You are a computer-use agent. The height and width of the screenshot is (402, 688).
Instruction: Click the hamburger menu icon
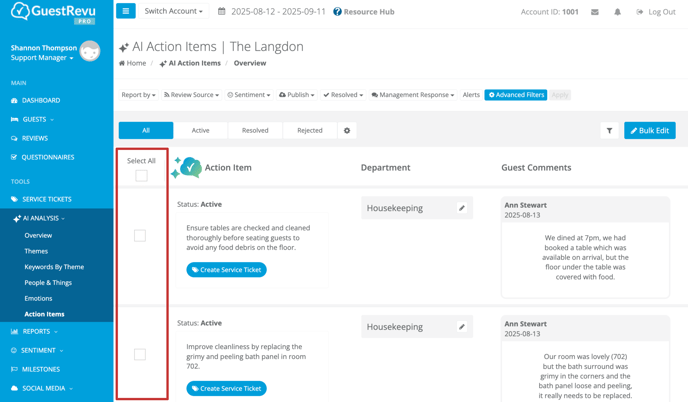[x=126, y=12]
